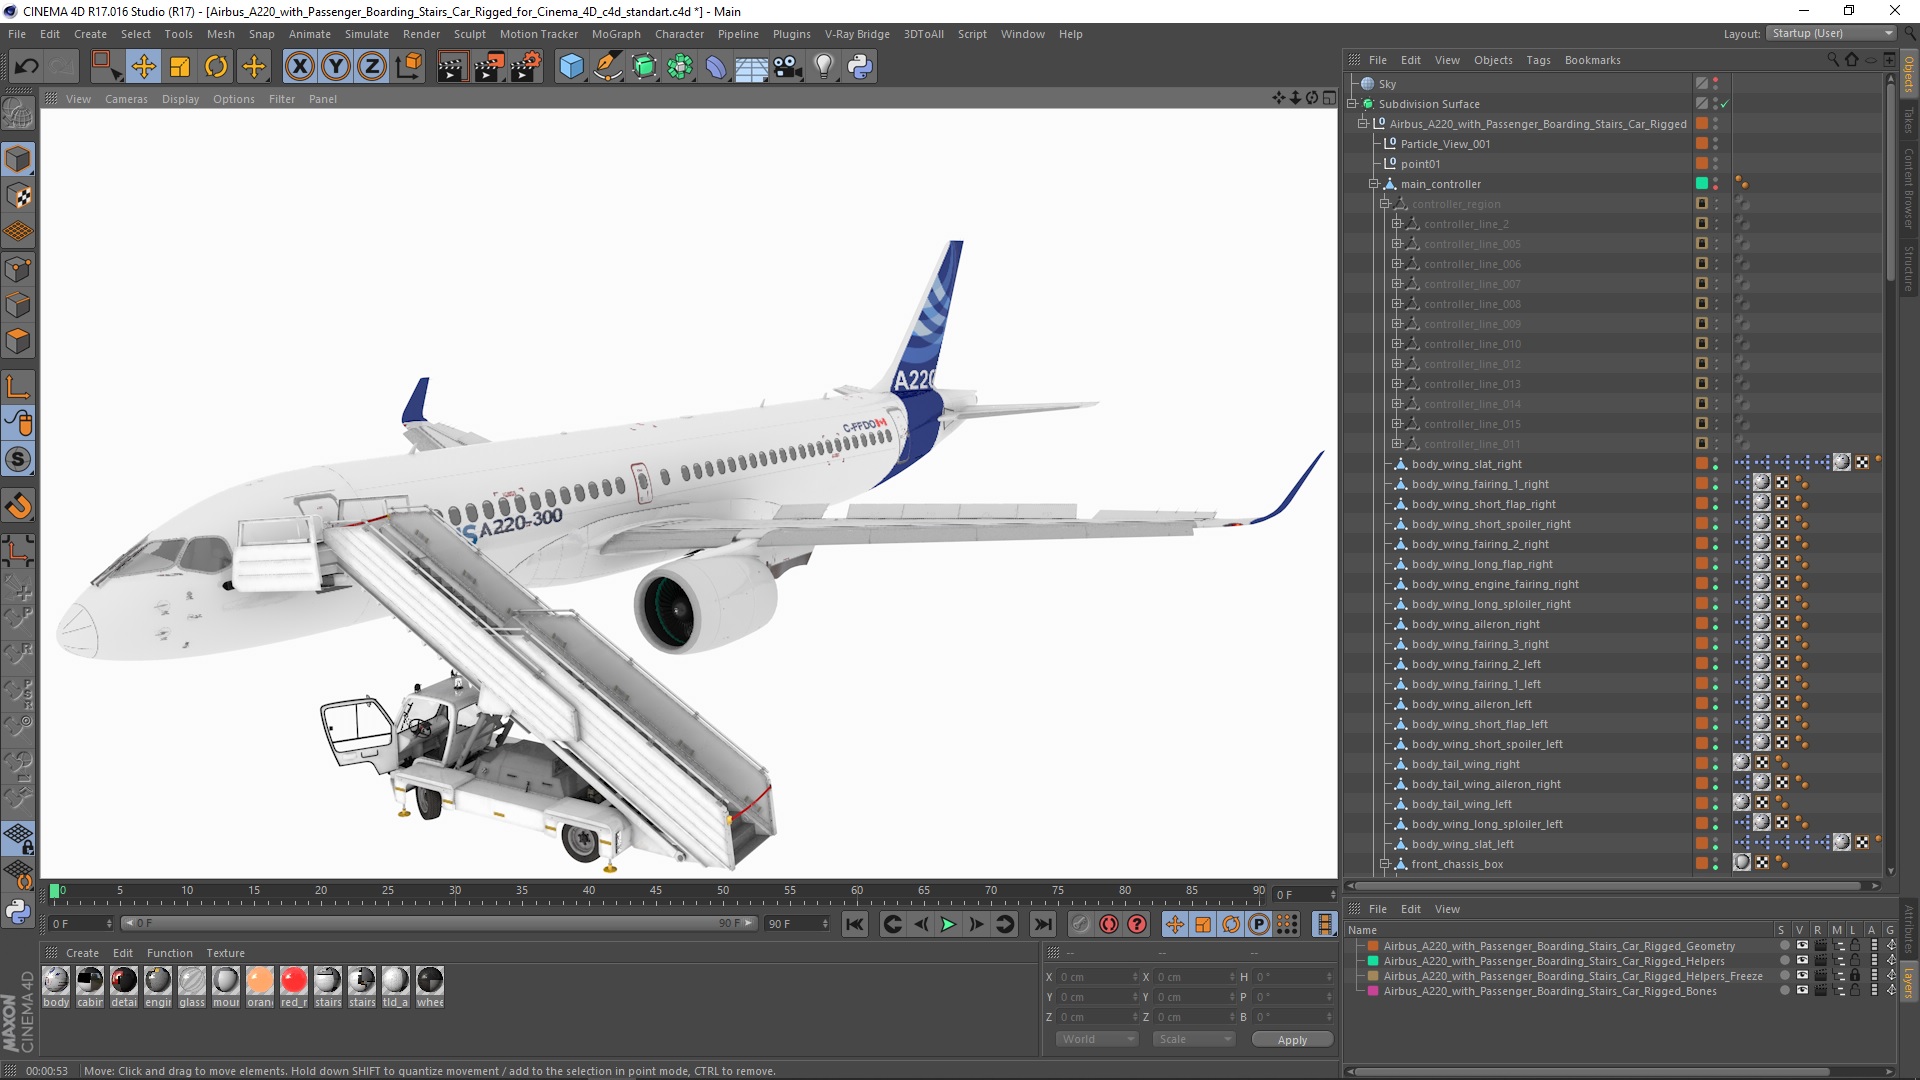The image size is (1920, 1080).
Task: Click the Undo arrow icon
Action: point(27,67)
